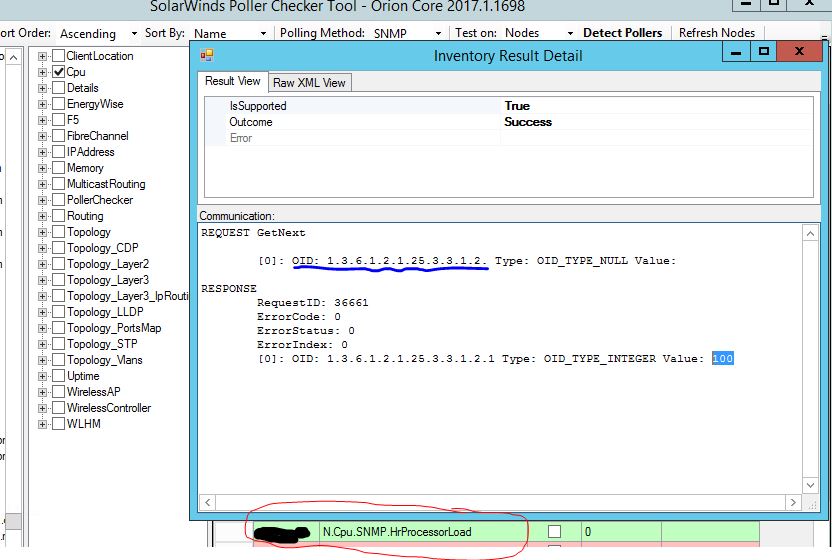The image size is (832, 560).
Task: Click the RequestID: 36661 line
Action: click(x=313, y=303)
